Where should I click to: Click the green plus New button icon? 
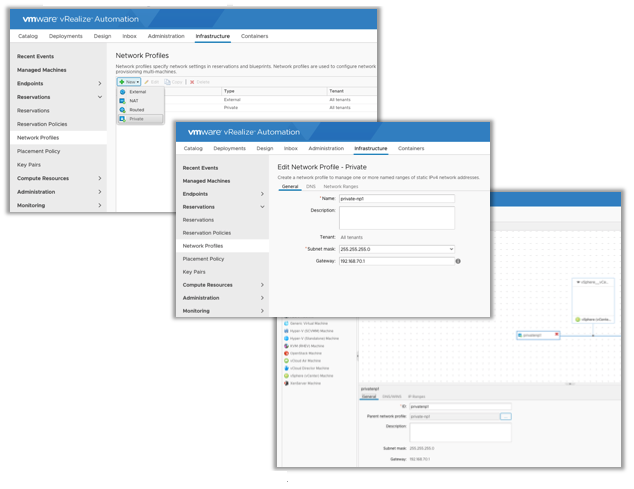(x=122, y=82)
